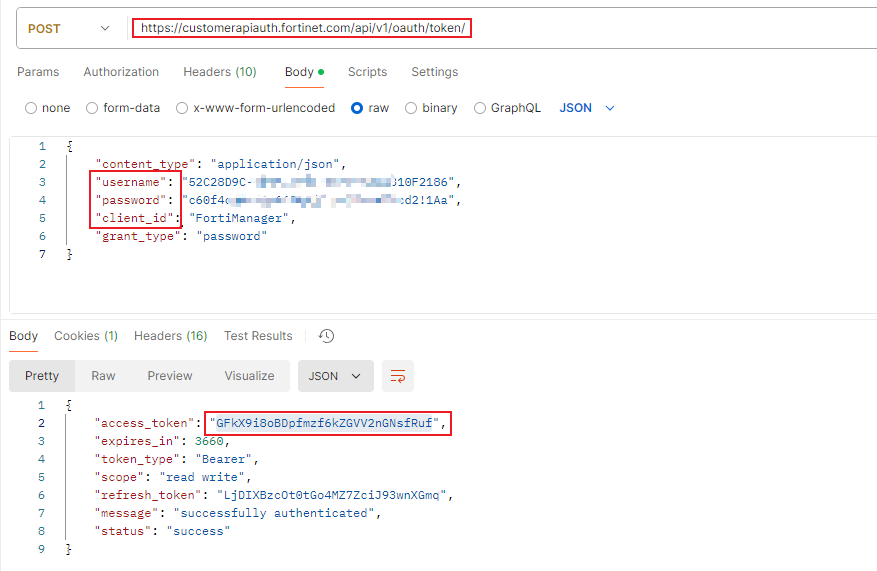Image resolution: width=877 pixels, height=571 pixels.
Task: Click the "access_token" key in response
Action: point(144,423)
